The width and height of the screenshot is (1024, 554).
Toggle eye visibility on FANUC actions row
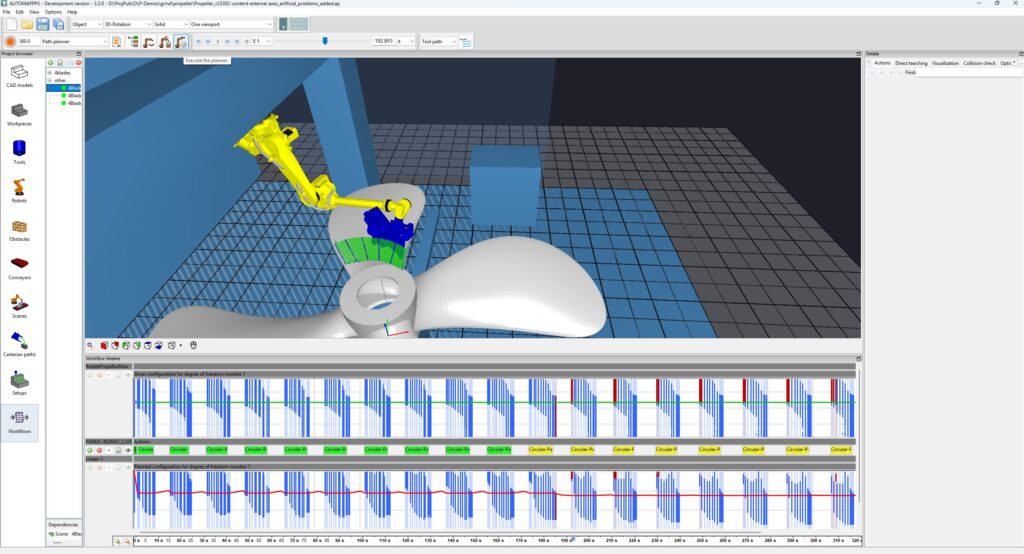(128, 450)
